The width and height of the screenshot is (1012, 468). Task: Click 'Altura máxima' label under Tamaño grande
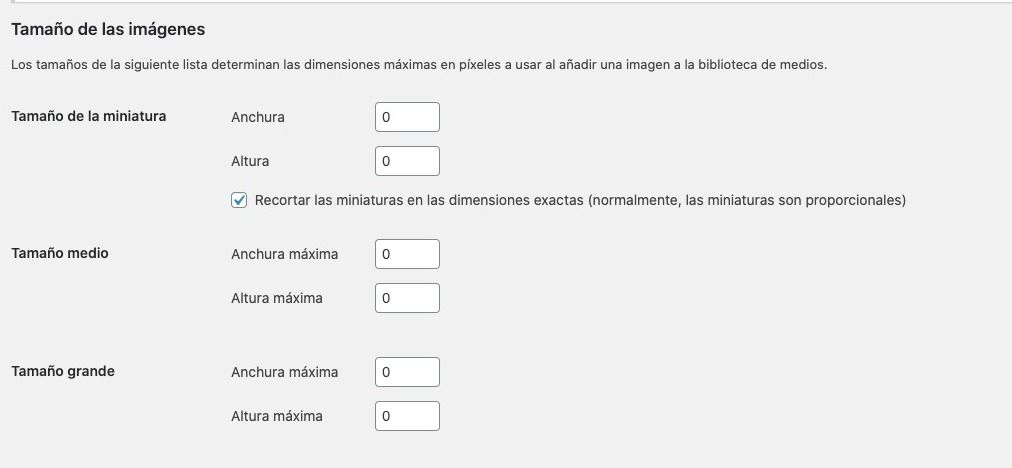(277, 416)
